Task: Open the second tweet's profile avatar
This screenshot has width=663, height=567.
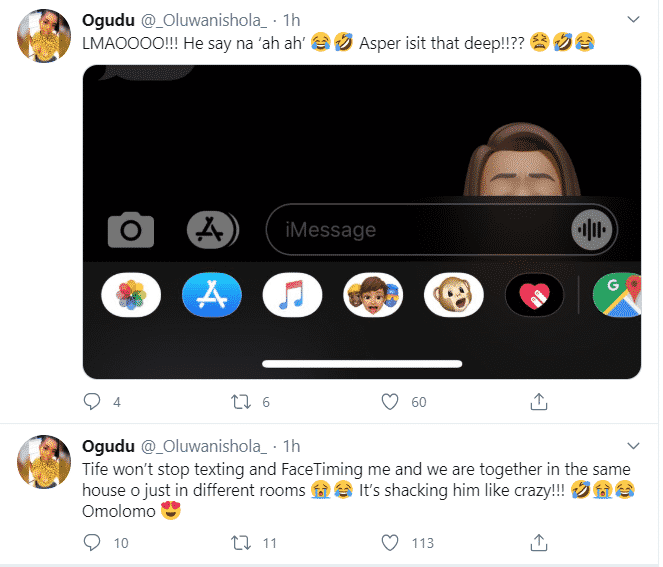Action: [x=41, y=463]
